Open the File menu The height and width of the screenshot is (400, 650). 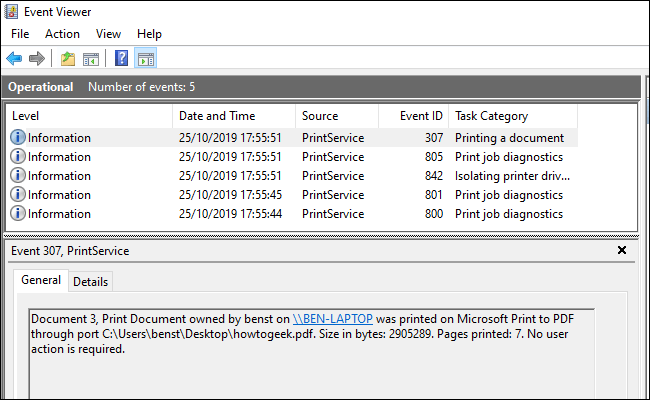20,34
